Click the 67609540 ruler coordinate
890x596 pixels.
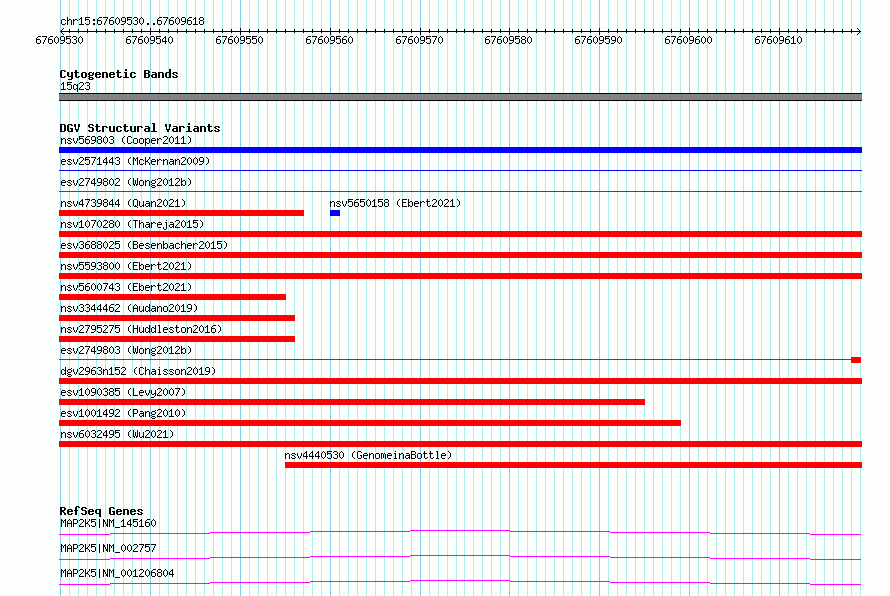coord(149,40)
